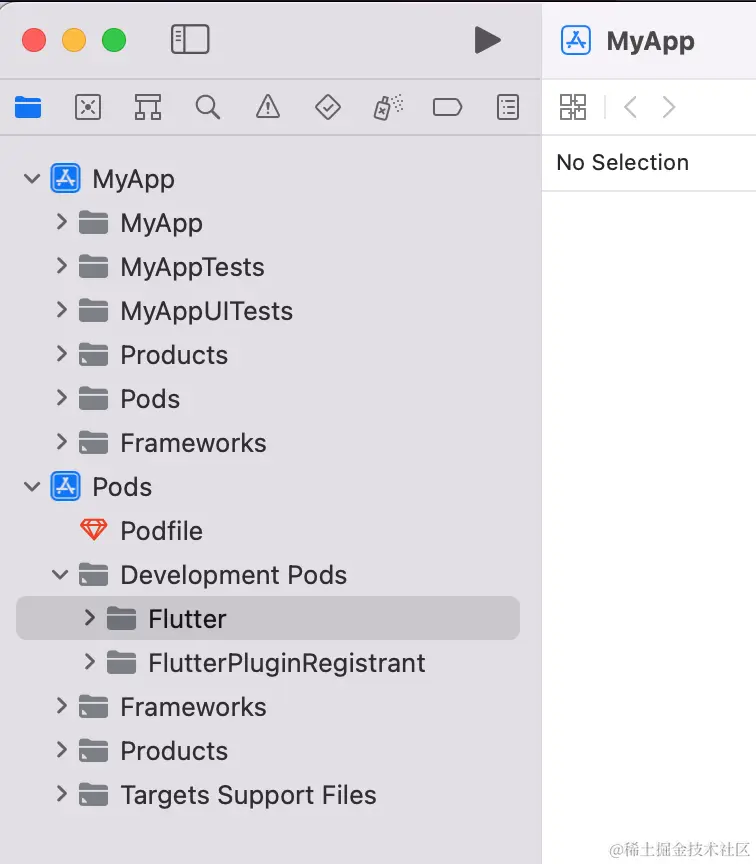Select the Podfile in navigator
Image resolution: width=756 pixels, height=864 pixels.
(160, 531)
